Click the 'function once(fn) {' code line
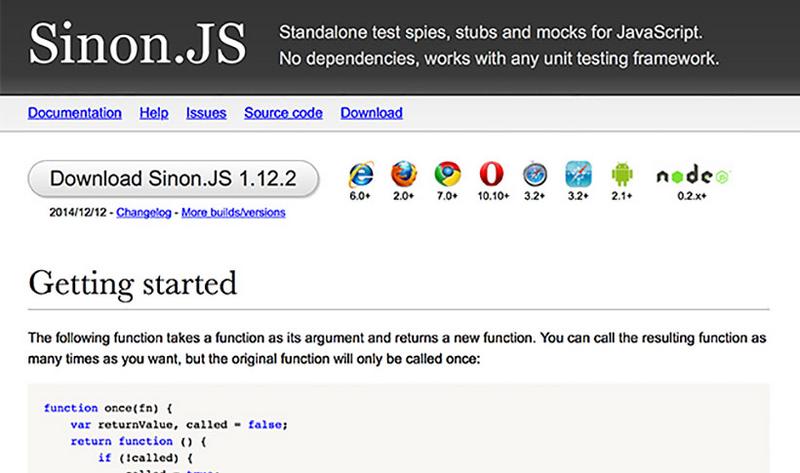This screenshot has width=800, height=473. tap(108, 408)
